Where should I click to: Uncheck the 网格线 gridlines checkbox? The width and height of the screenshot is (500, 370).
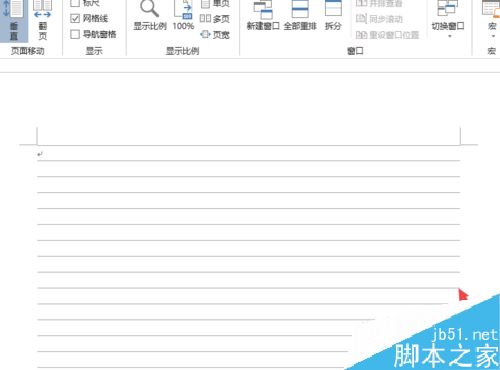coord(89,18)
